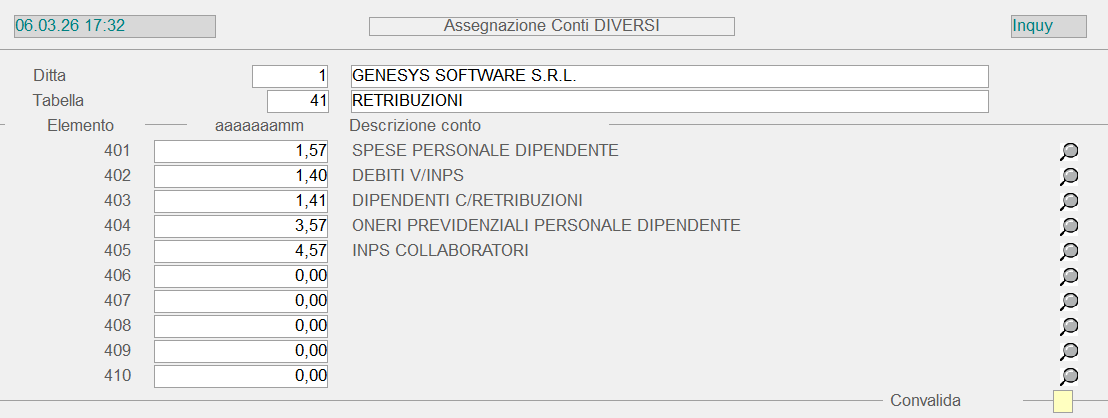
Task: Click the GENESYS SOFTWARE S.R.L. name field
Action: [x=669, y=76]
